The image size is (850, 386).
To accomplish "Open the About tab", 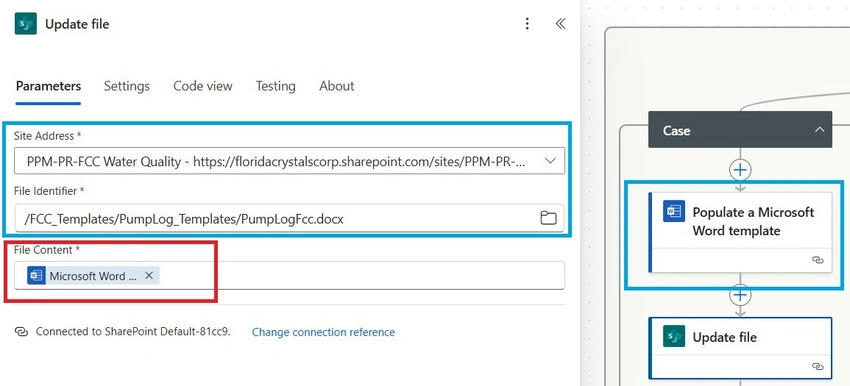I will pyautogui.click(x=337, y=86).
